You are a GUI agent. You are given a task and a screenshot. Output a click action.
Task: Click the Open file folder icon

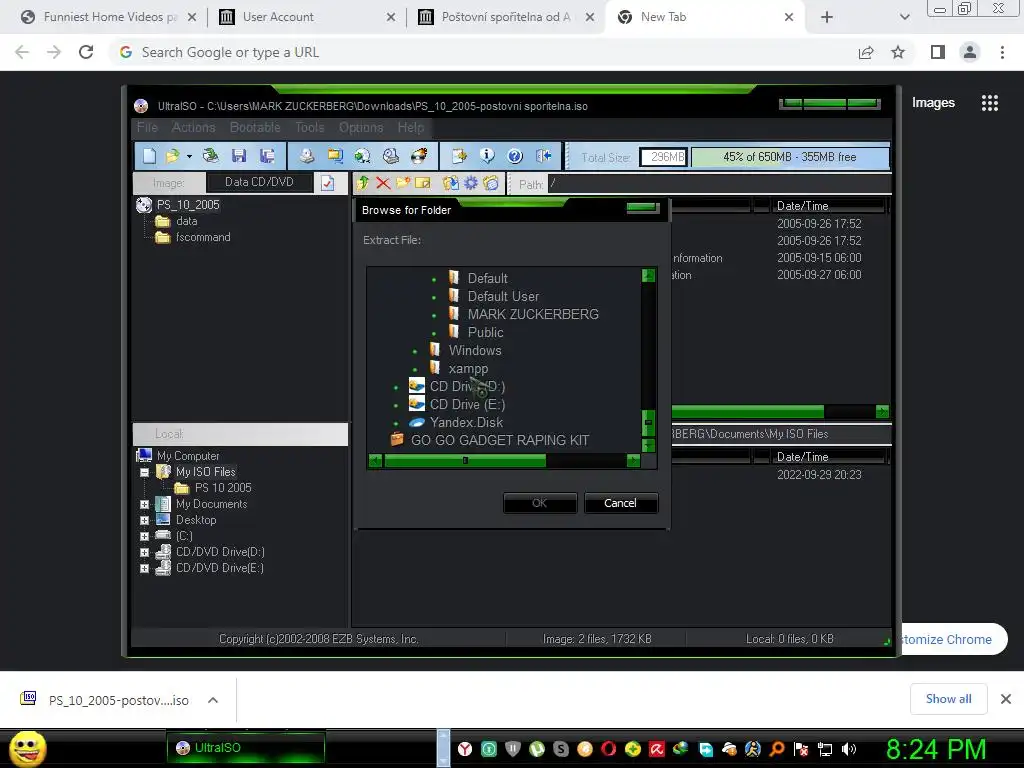(172, 155)
